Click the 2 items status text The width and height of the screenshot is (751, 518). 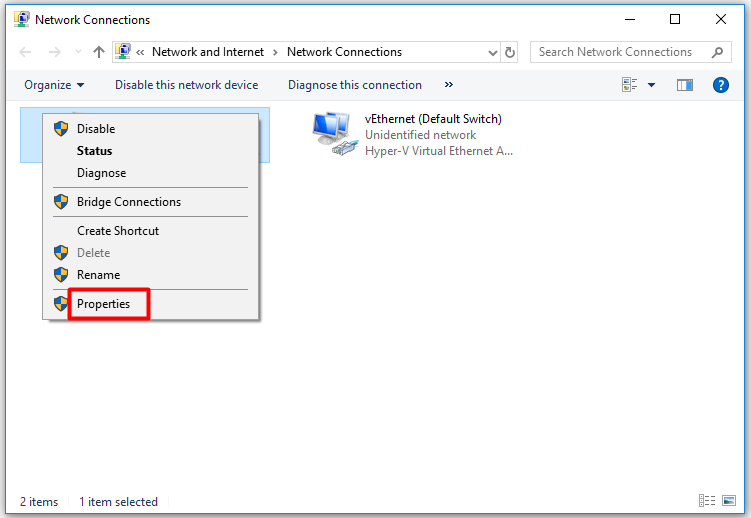(39, 502)
